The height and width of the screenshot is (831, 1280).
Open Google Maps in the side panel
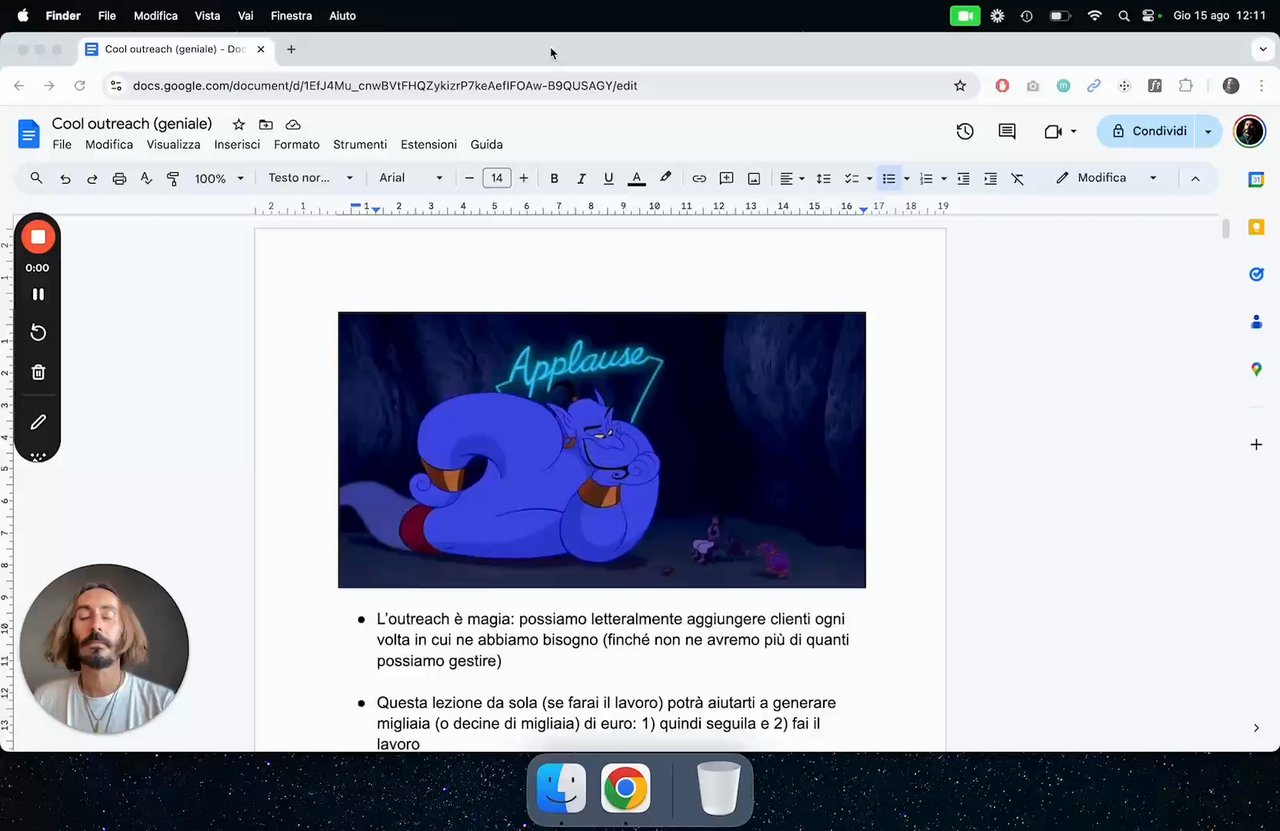coord(1256,369)
